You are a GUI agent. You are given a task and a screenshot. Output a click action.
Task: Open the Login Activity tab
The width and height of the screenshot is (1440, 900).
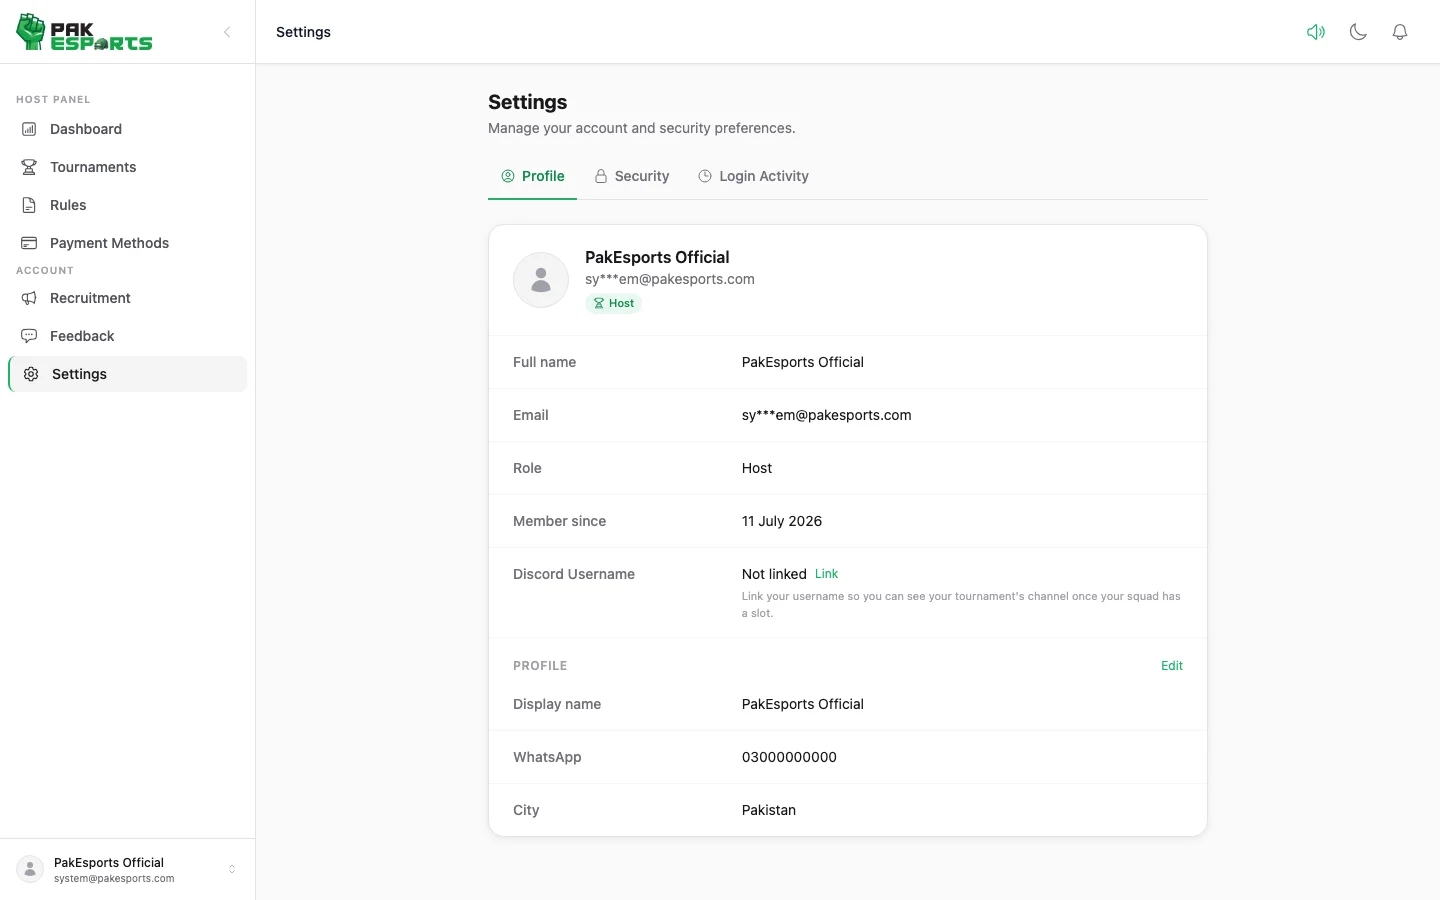(753, 176)
